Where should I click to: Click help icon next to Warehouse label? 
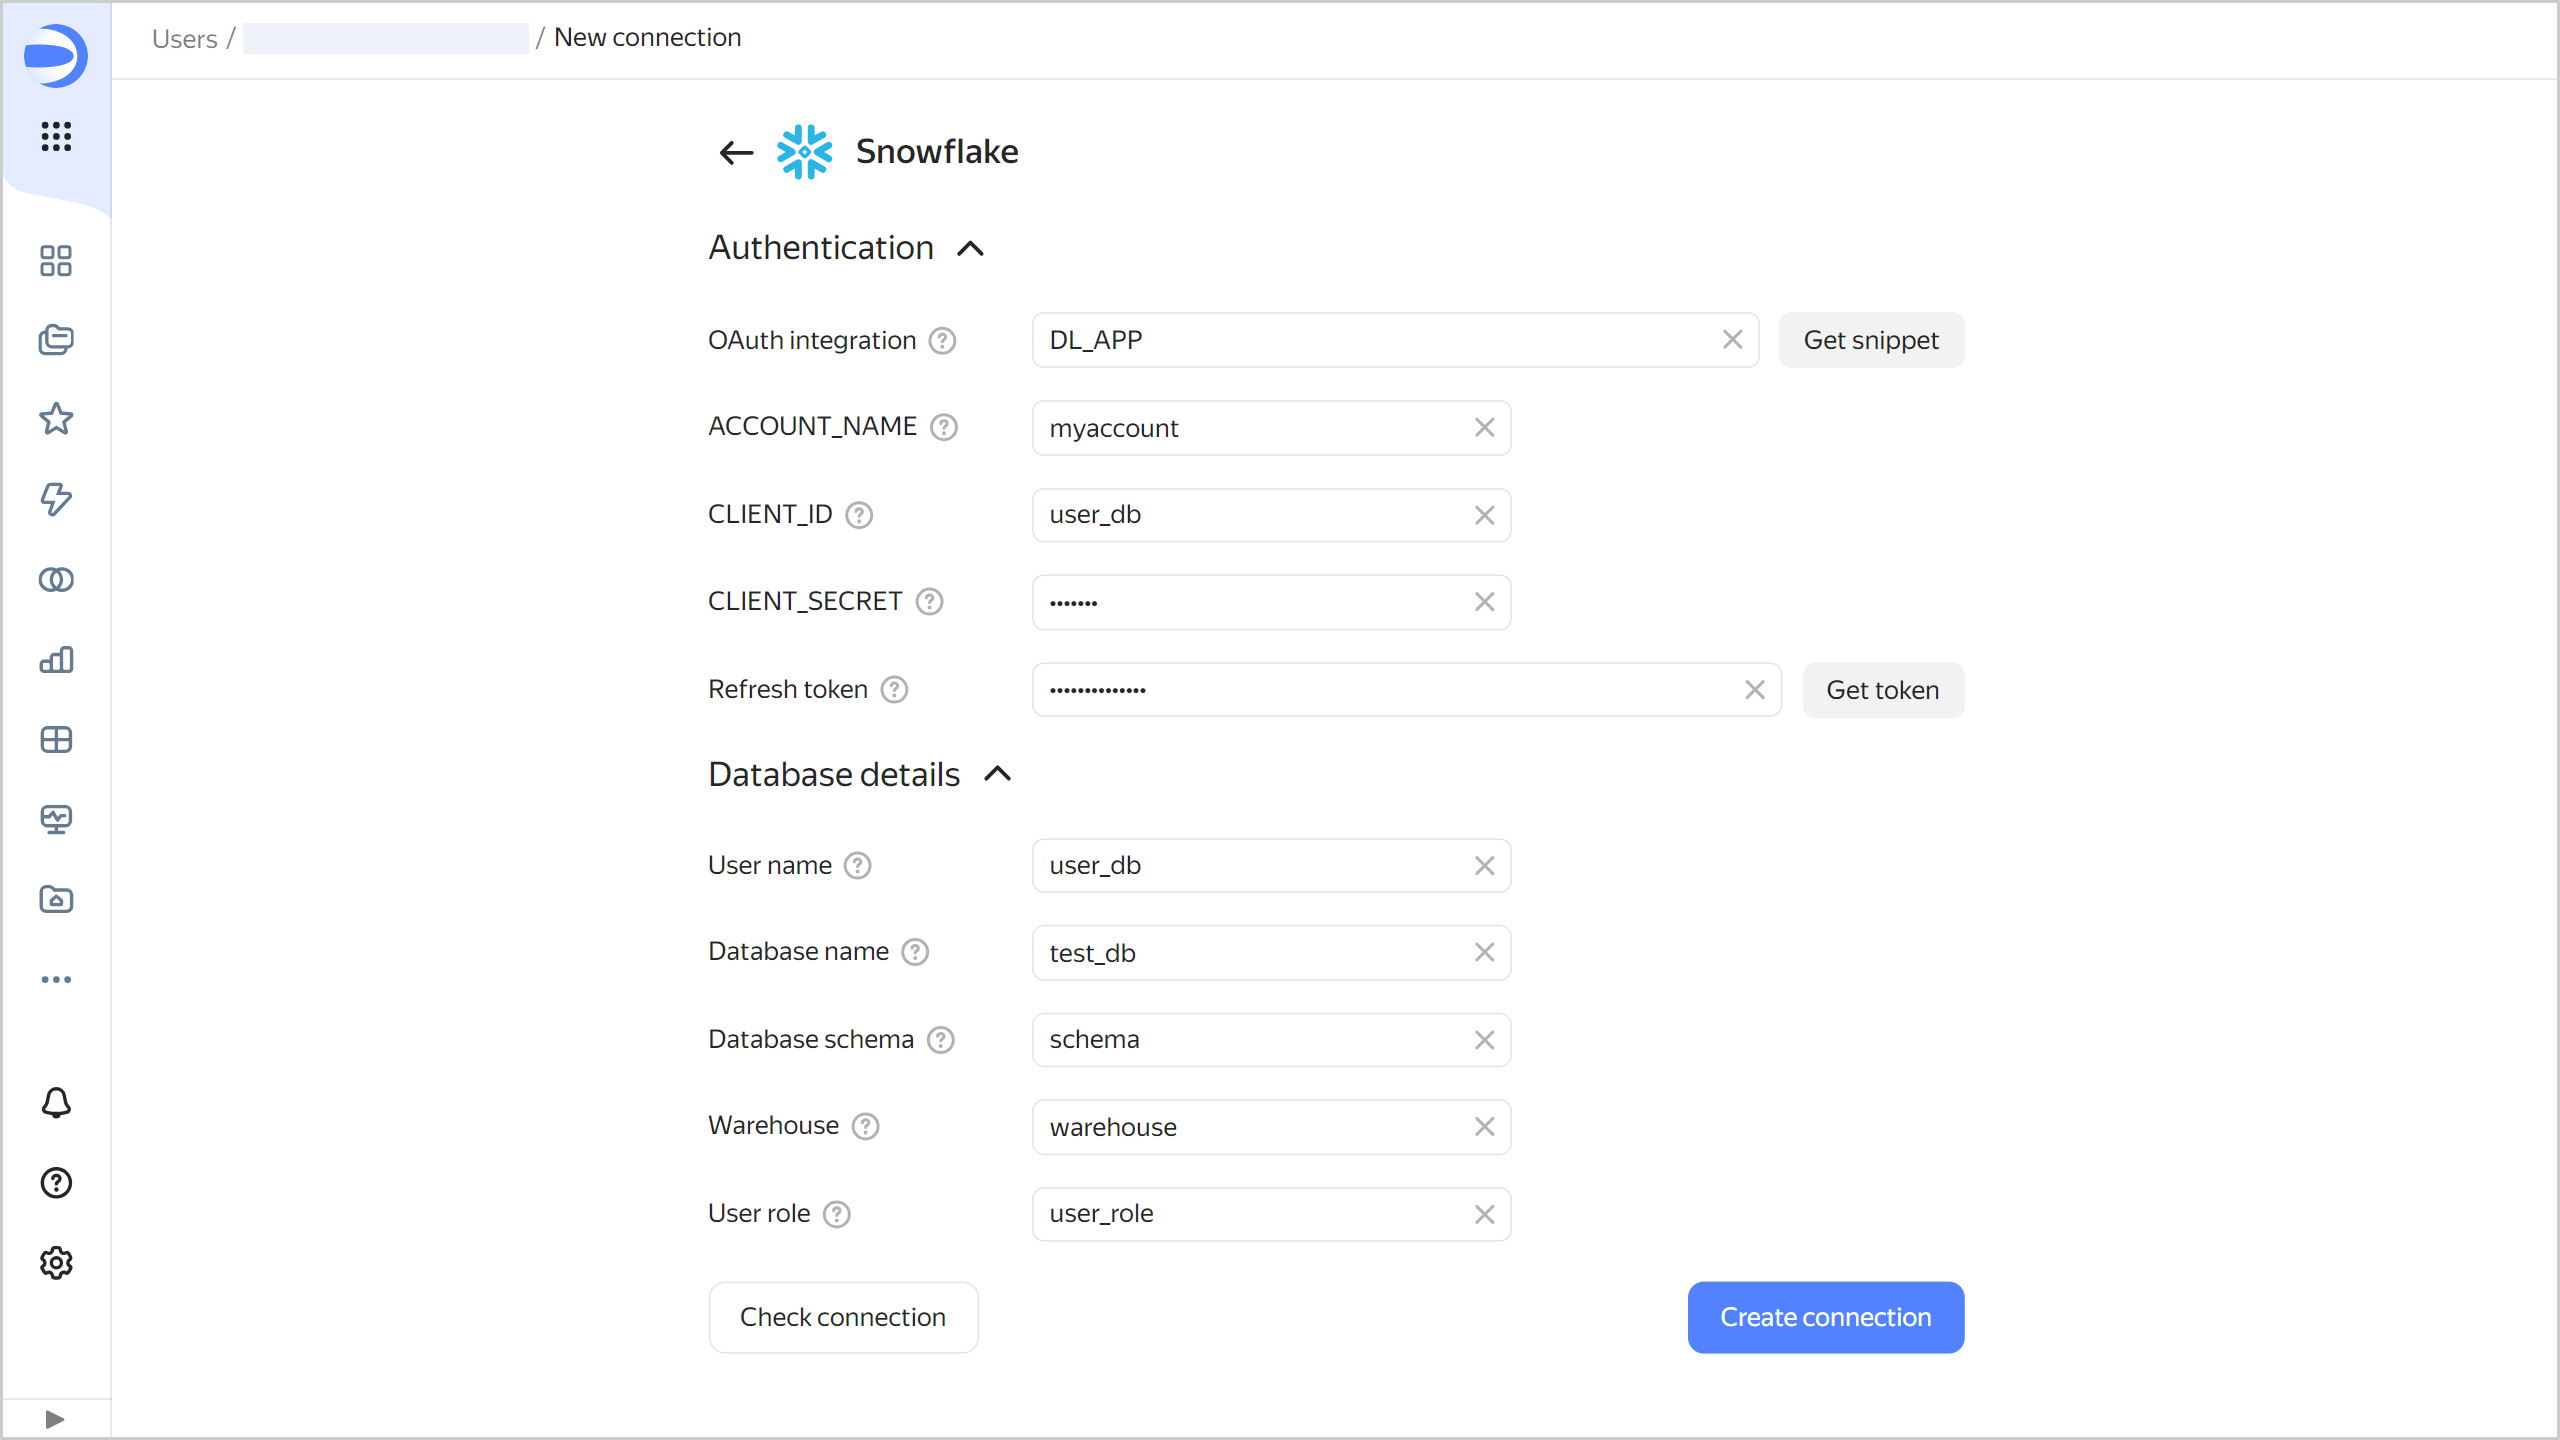coord(865,1127)
